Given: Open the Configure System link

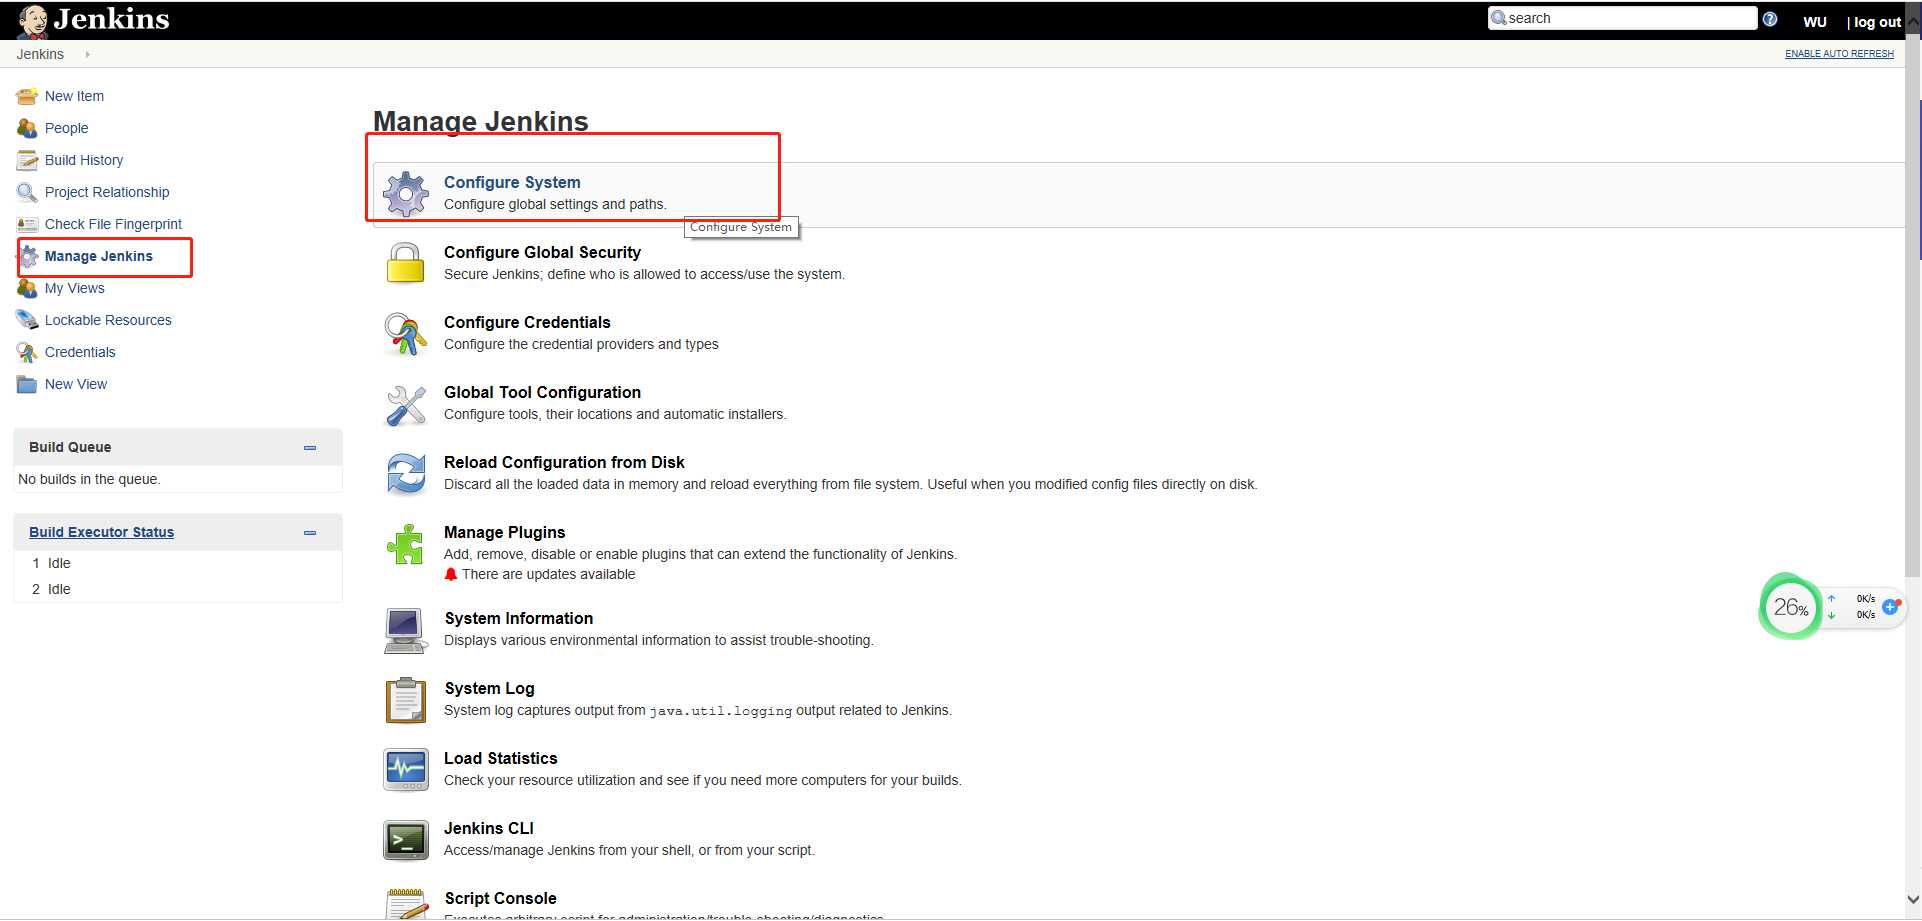Looking at the screenshot, I should click(x=512, y=182).
